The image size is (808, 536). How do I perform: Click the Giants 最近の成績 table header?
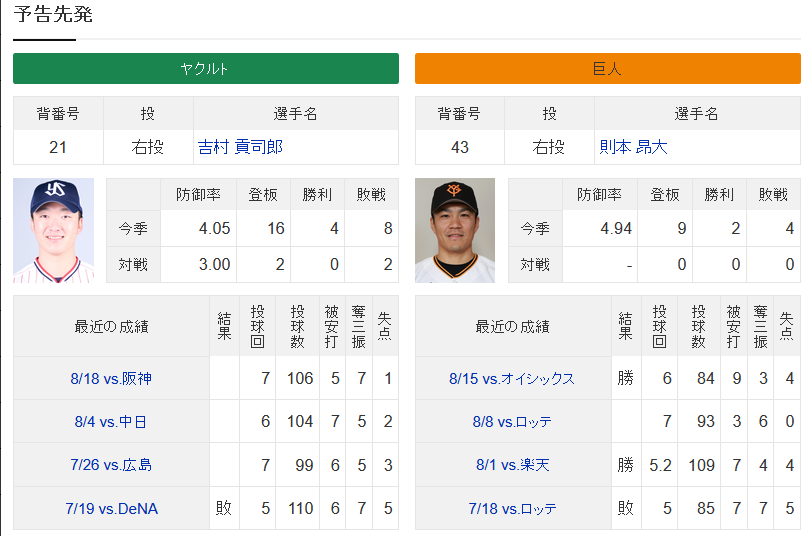pyautogui.click(x=513, y=326)
